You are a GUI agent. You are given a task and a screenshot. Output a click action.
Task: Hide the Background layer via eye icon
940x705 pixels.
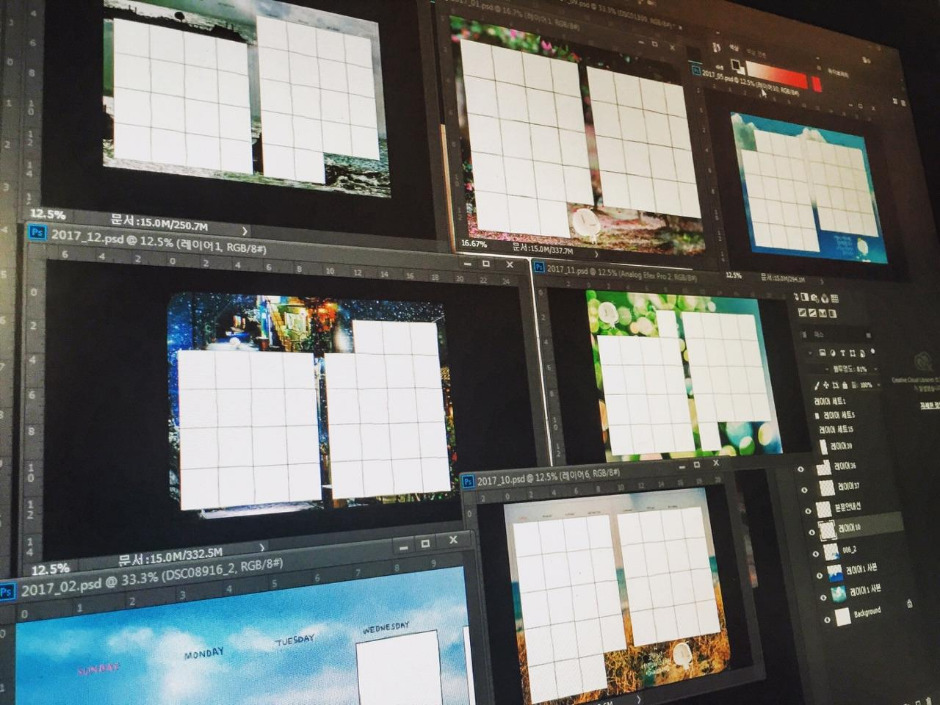[827, 620]
